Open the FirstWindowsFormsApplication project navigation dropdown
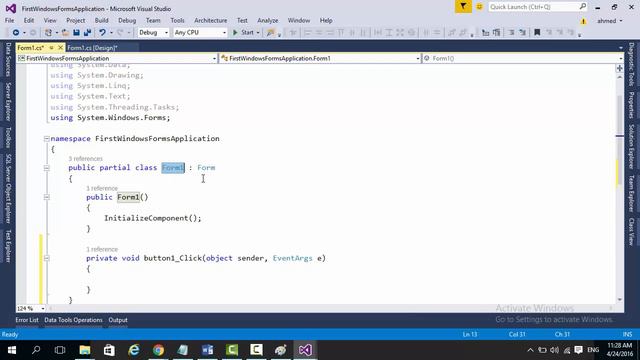This screenshot has width=640, height=360. (x=117, y=58)
